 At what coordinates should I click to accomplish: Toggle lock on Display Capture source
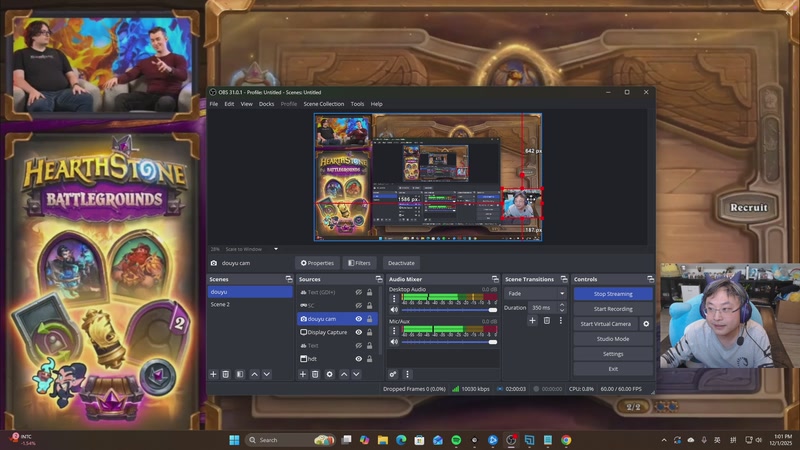click(369, 332)
